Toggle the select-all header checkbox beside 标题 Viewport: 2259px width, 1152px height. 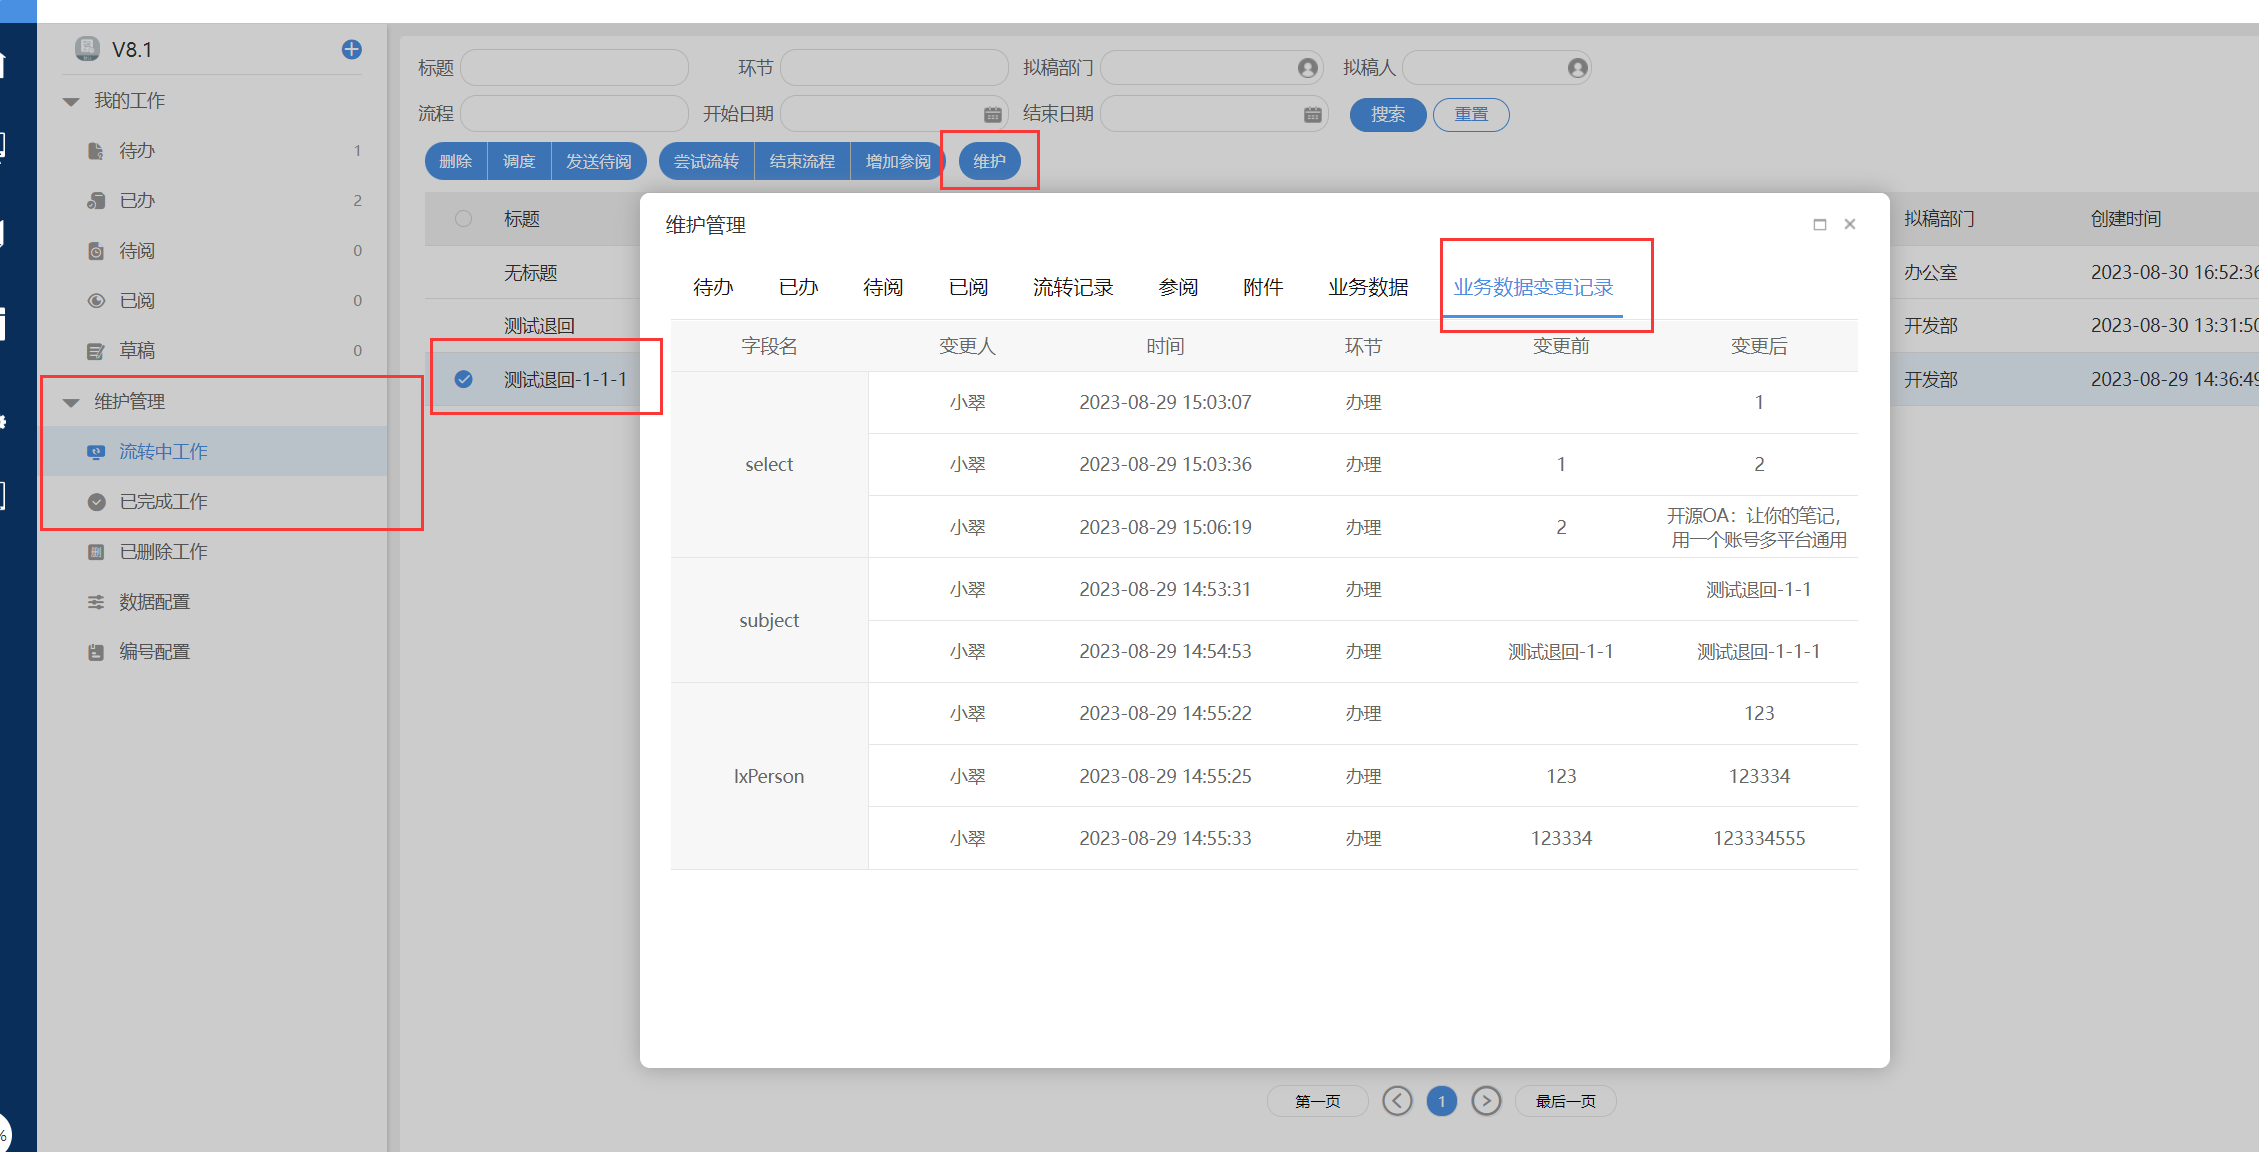pos(463,218)
